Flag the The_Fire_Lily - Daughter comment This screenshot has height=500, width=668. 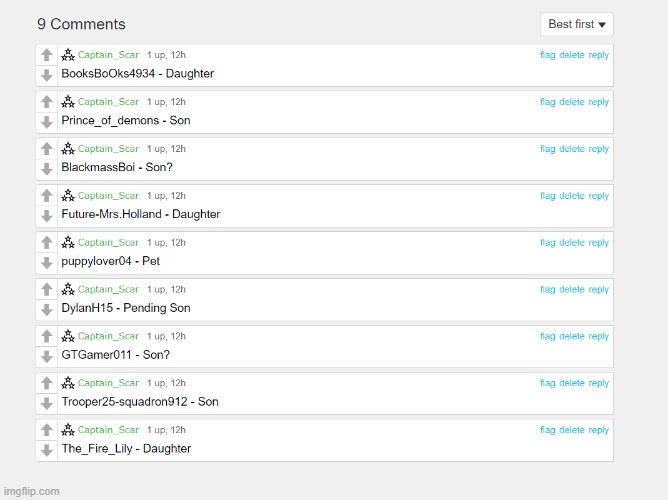coord(548,430)
